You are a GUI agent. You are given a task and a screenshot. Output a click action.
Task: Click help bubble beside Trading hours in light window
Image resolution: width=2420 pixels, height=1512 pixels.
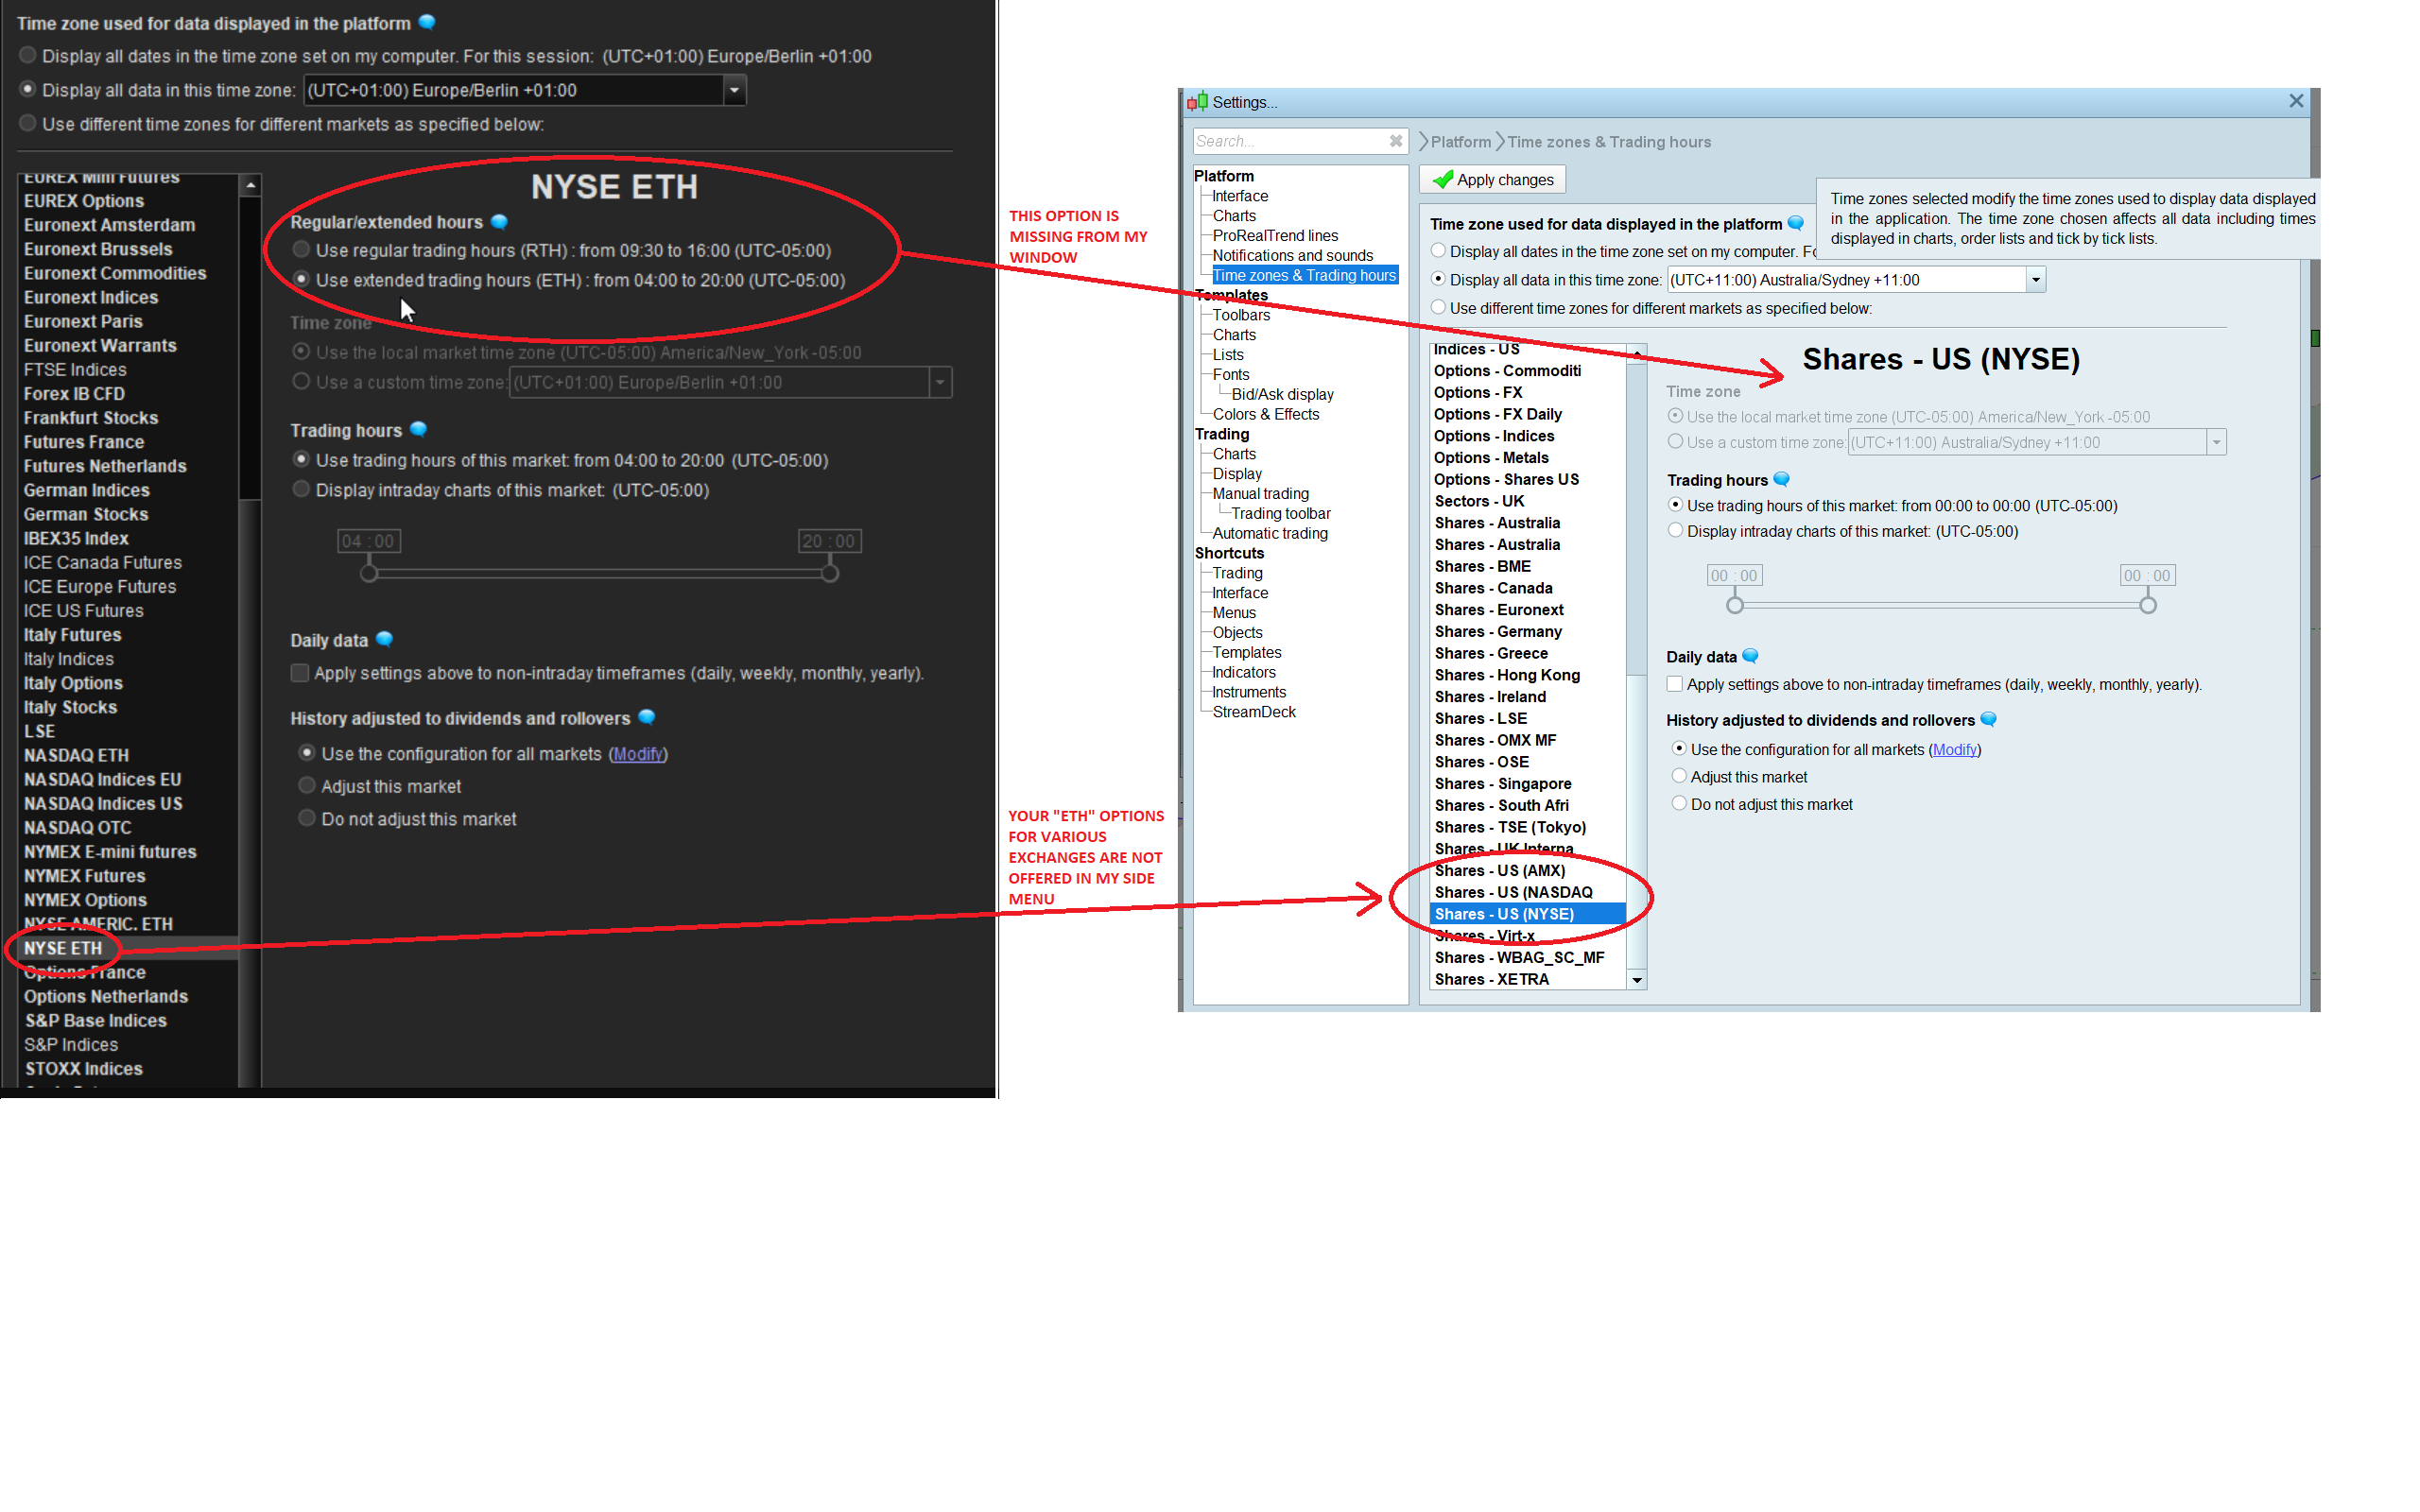point(1781,479)
